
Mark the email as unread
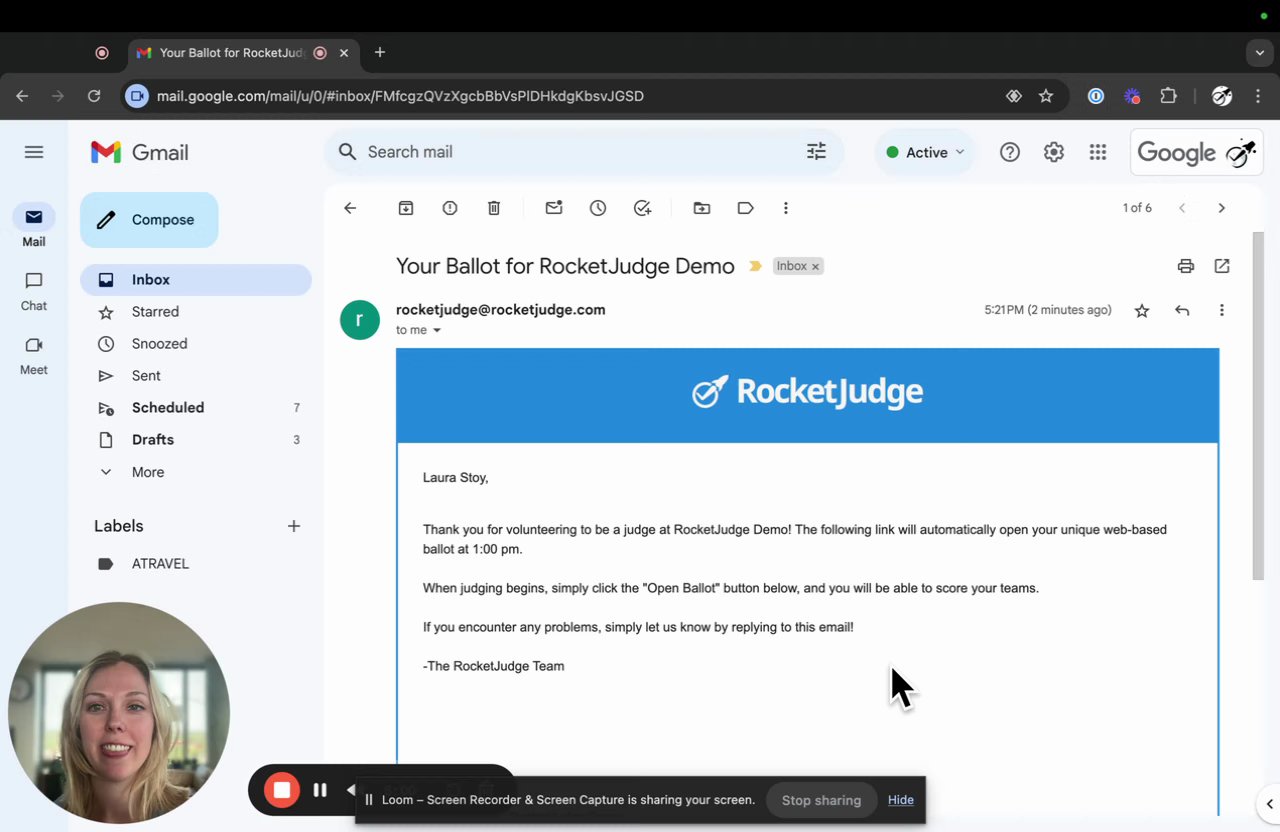click(x=554, y=208)
